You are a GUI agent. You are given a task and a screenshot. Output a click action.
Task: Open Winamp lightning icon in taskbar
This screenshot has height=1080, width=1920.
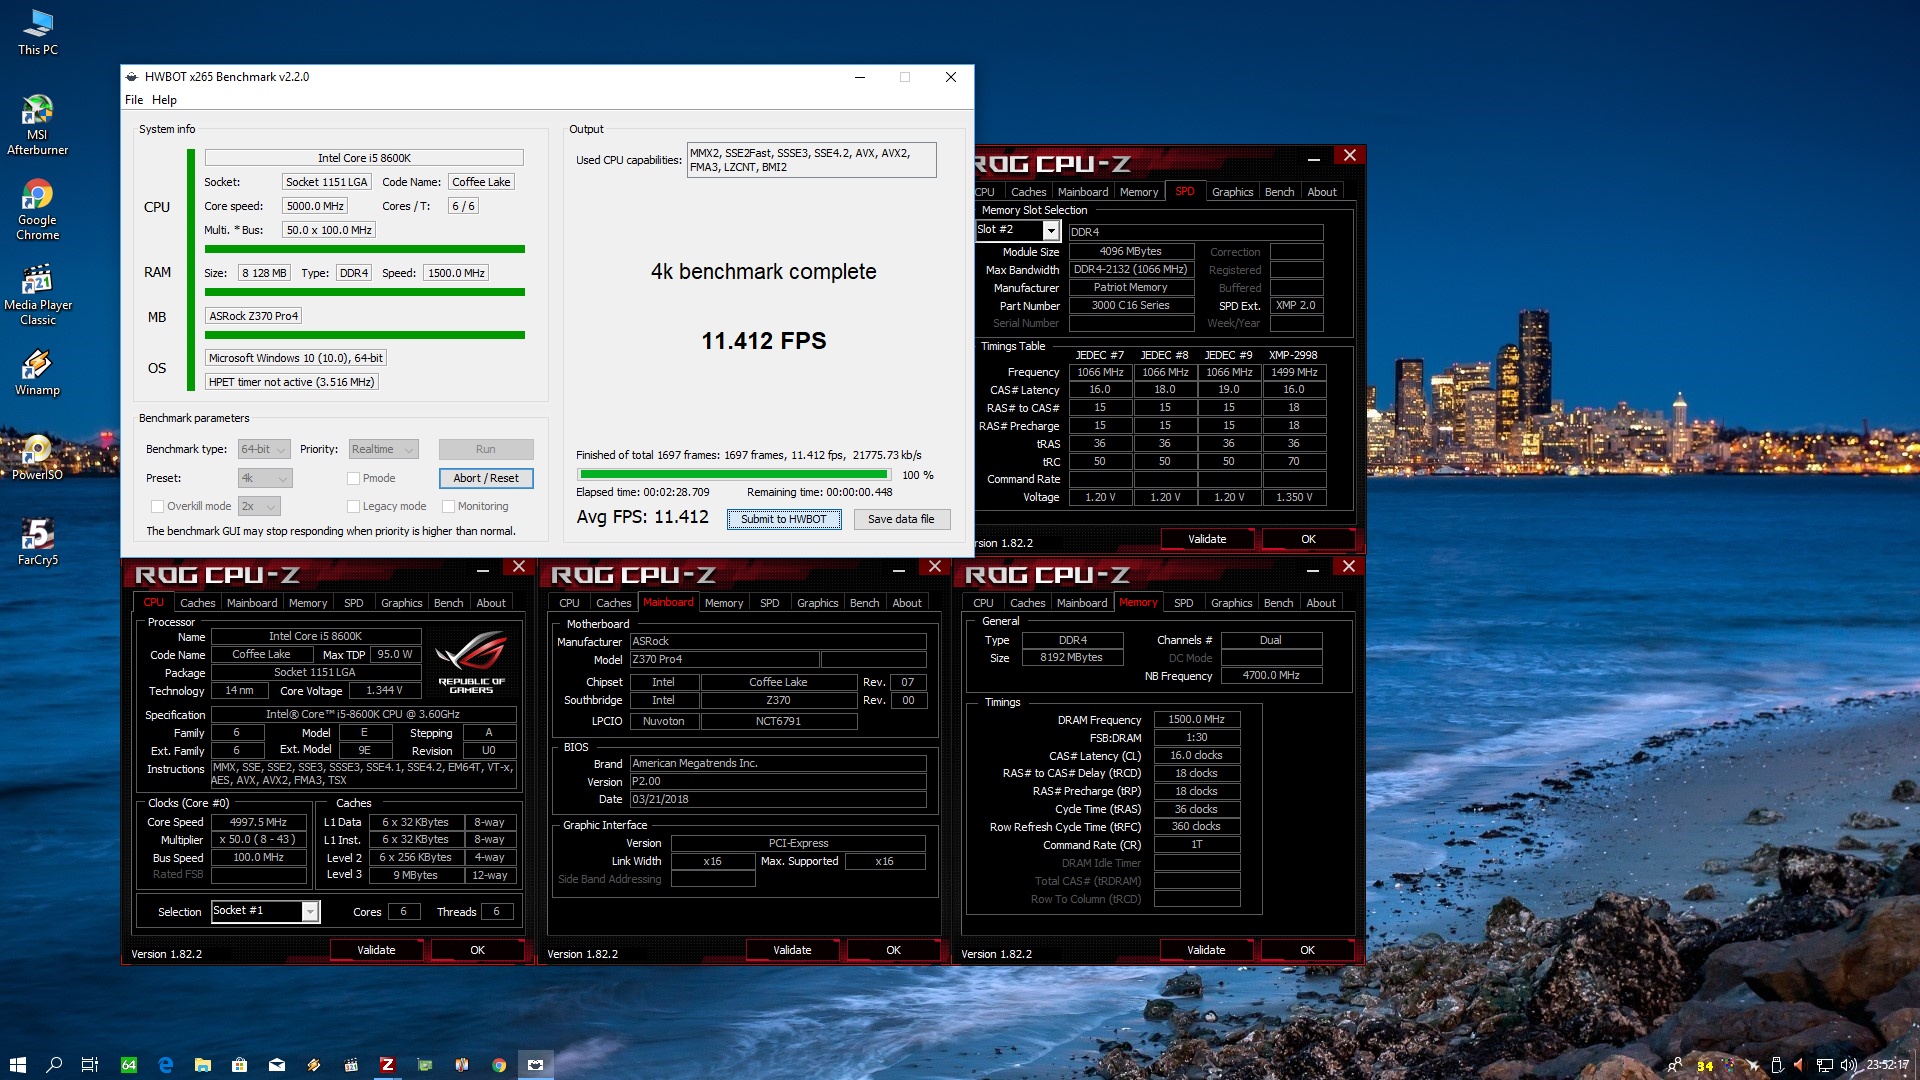click(314, 1065)
